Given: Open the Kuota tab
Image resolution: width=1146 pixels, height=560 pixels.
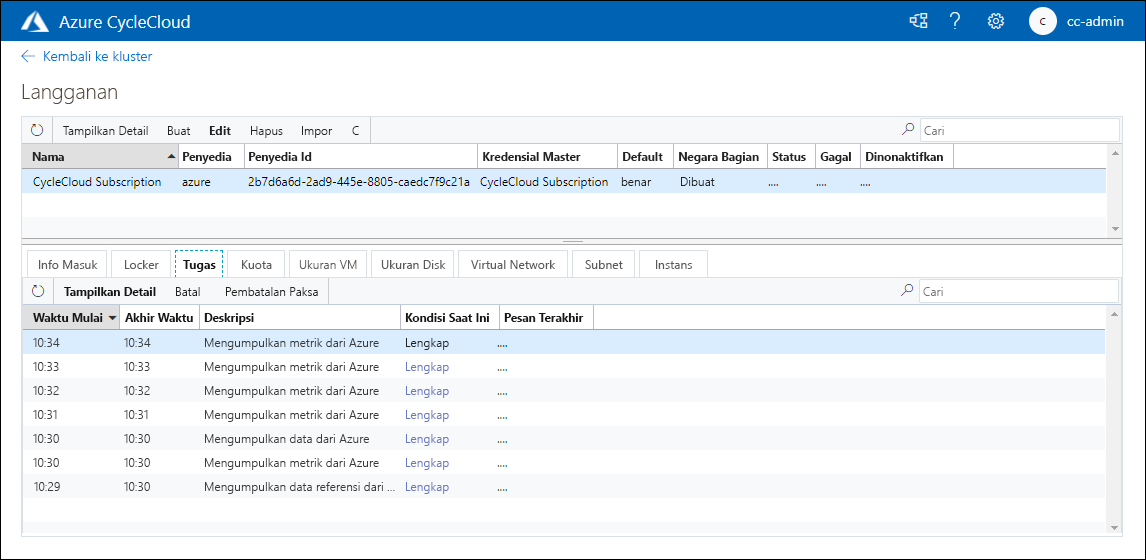Looking at the screenshot, I should (256, 265).
